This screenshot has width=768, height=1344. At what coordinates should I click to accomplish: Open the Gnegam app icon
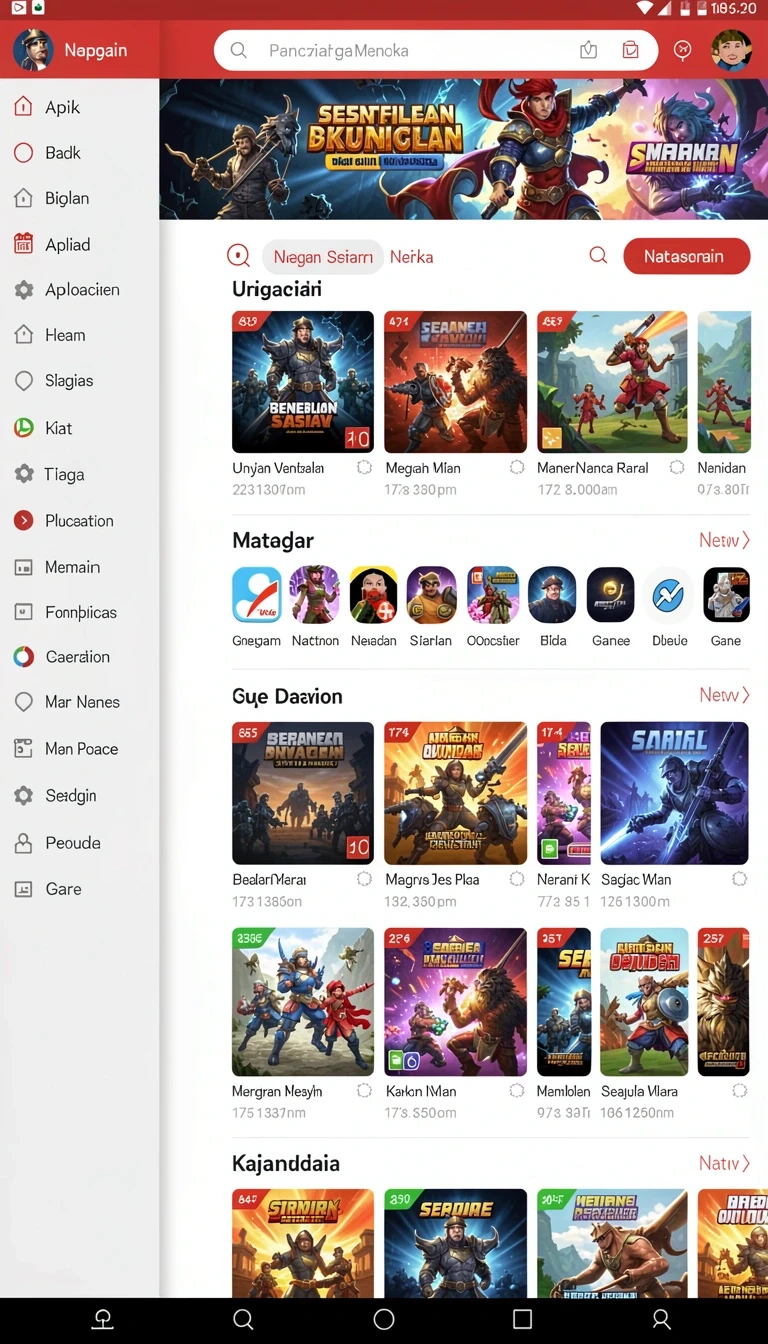pos(257,595)
